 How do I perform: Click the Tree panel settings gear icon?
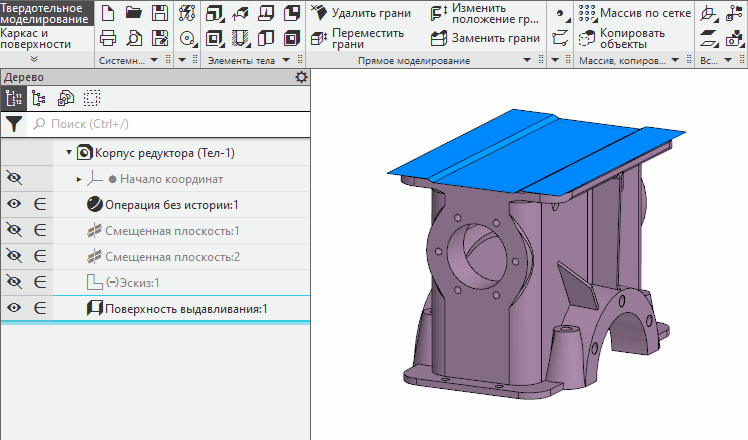point(302,77)
